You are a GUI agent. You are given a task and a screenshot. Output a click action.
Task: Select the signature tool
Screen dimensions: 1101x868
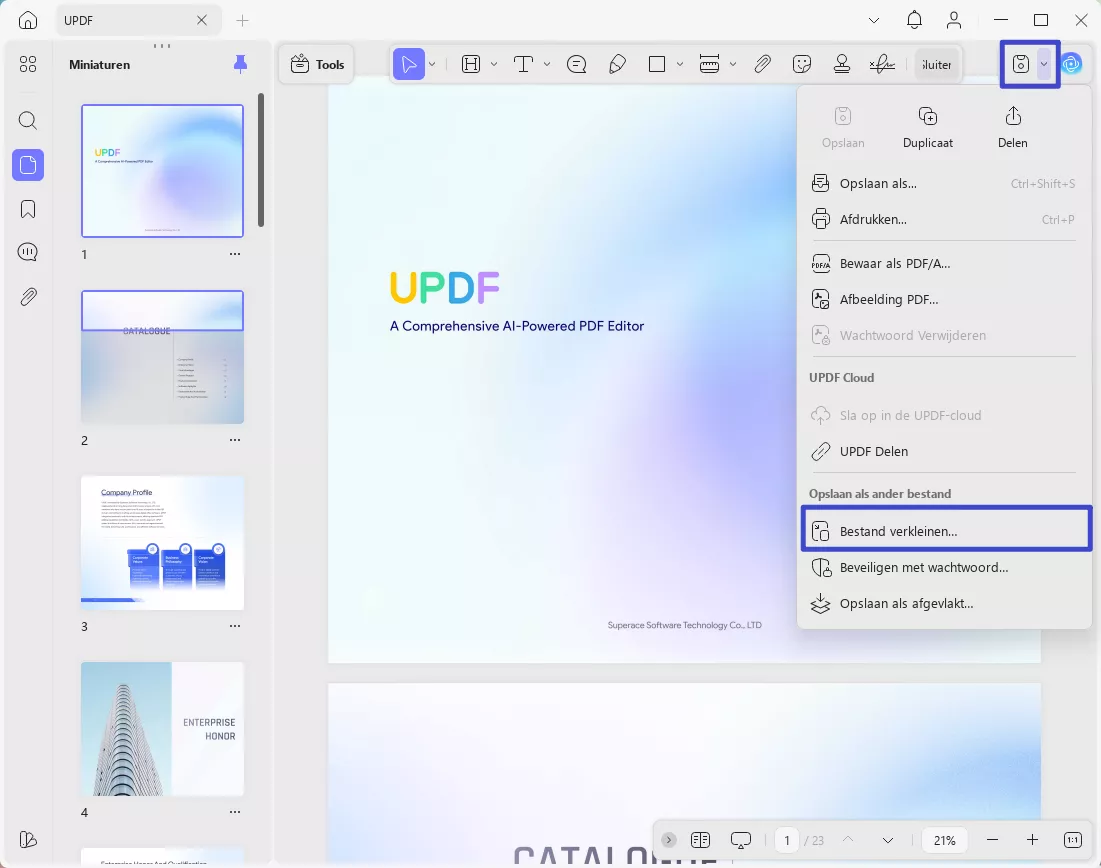[x=882, y=65]
